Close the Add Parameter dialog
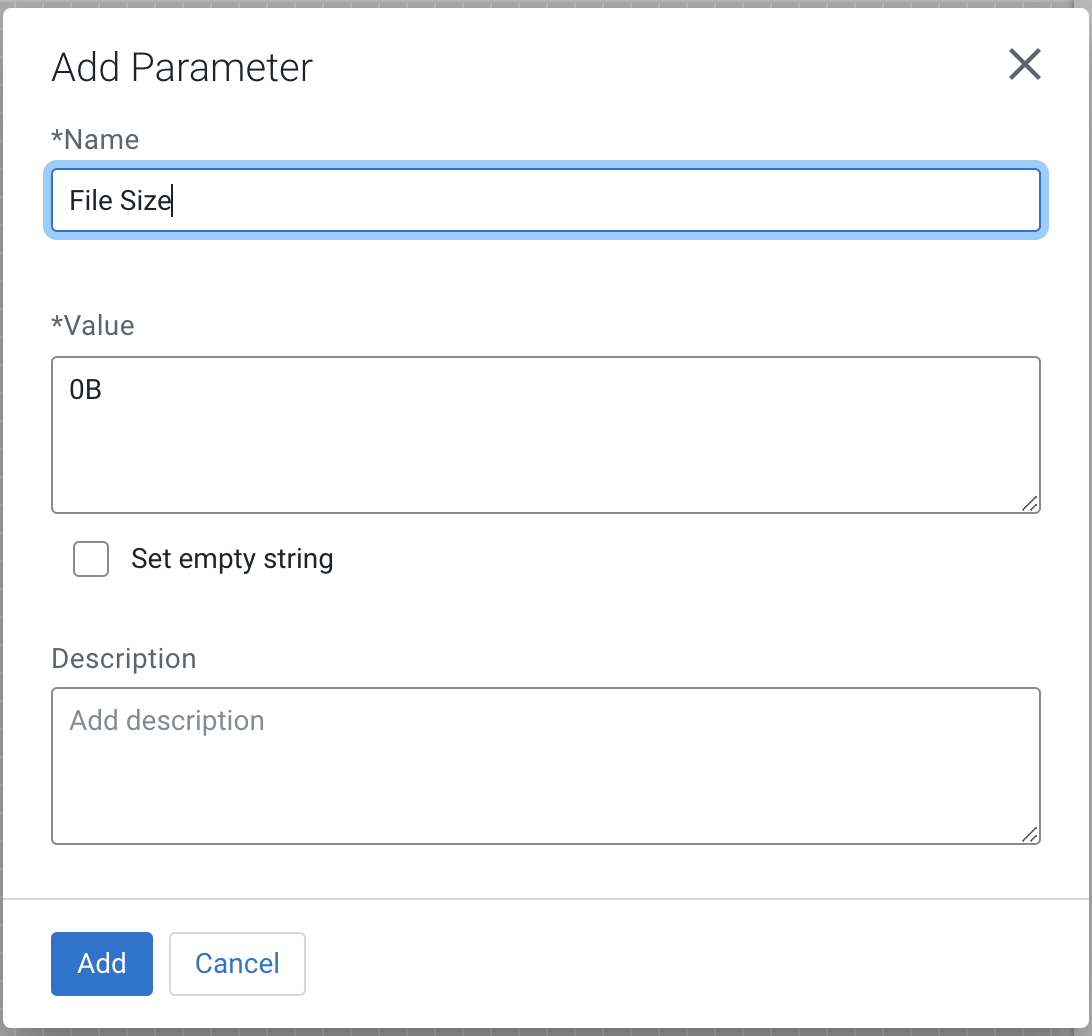This screenshot has width=1092, height=1036. 1025,65
